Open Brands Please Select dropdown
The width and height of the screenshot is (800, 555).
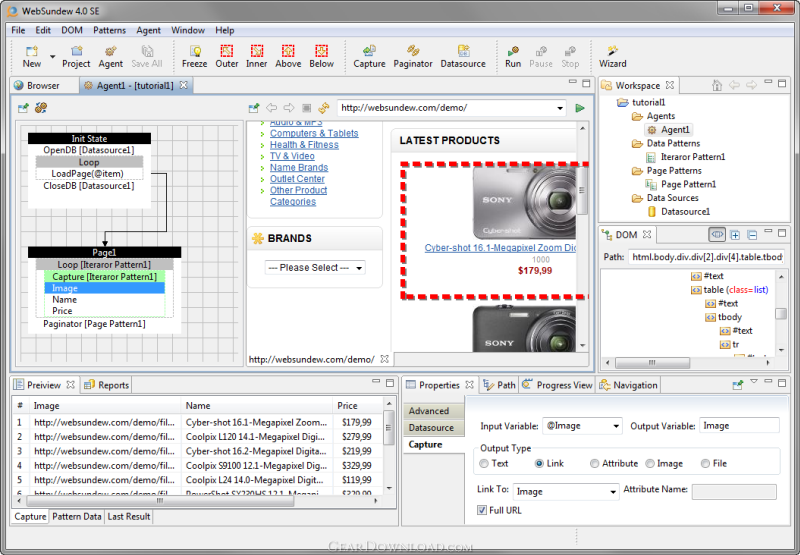359,268
